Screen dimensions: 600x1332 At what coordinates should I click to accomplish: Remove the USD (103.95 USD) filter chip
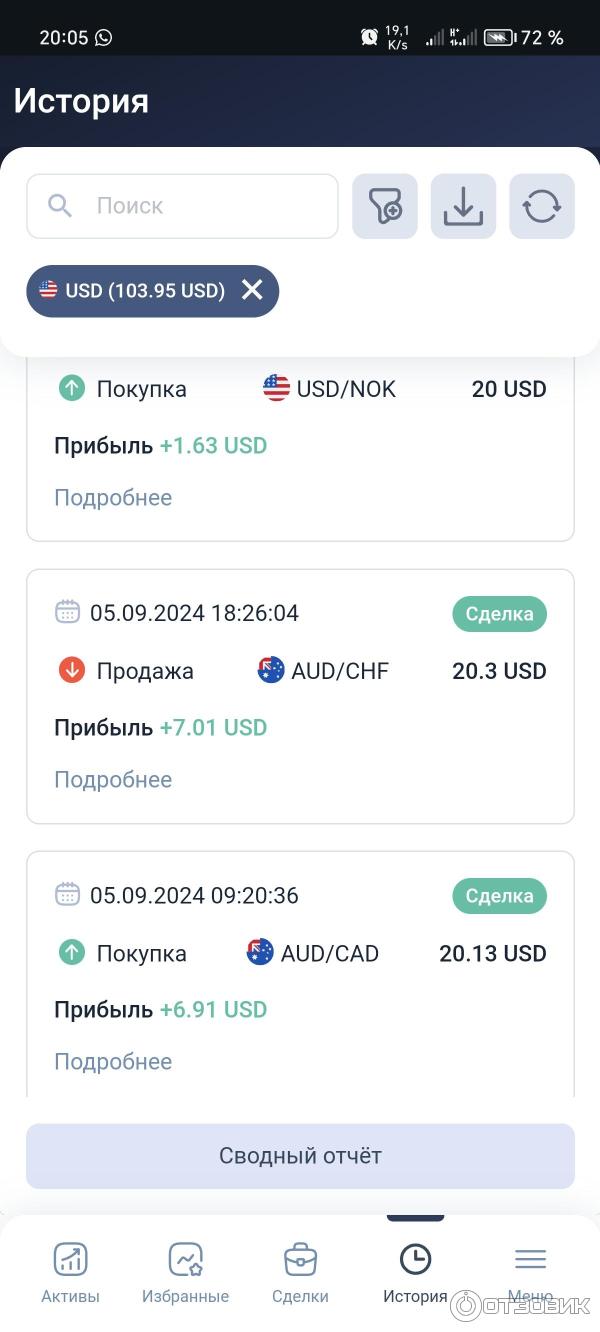coord(252,290)
